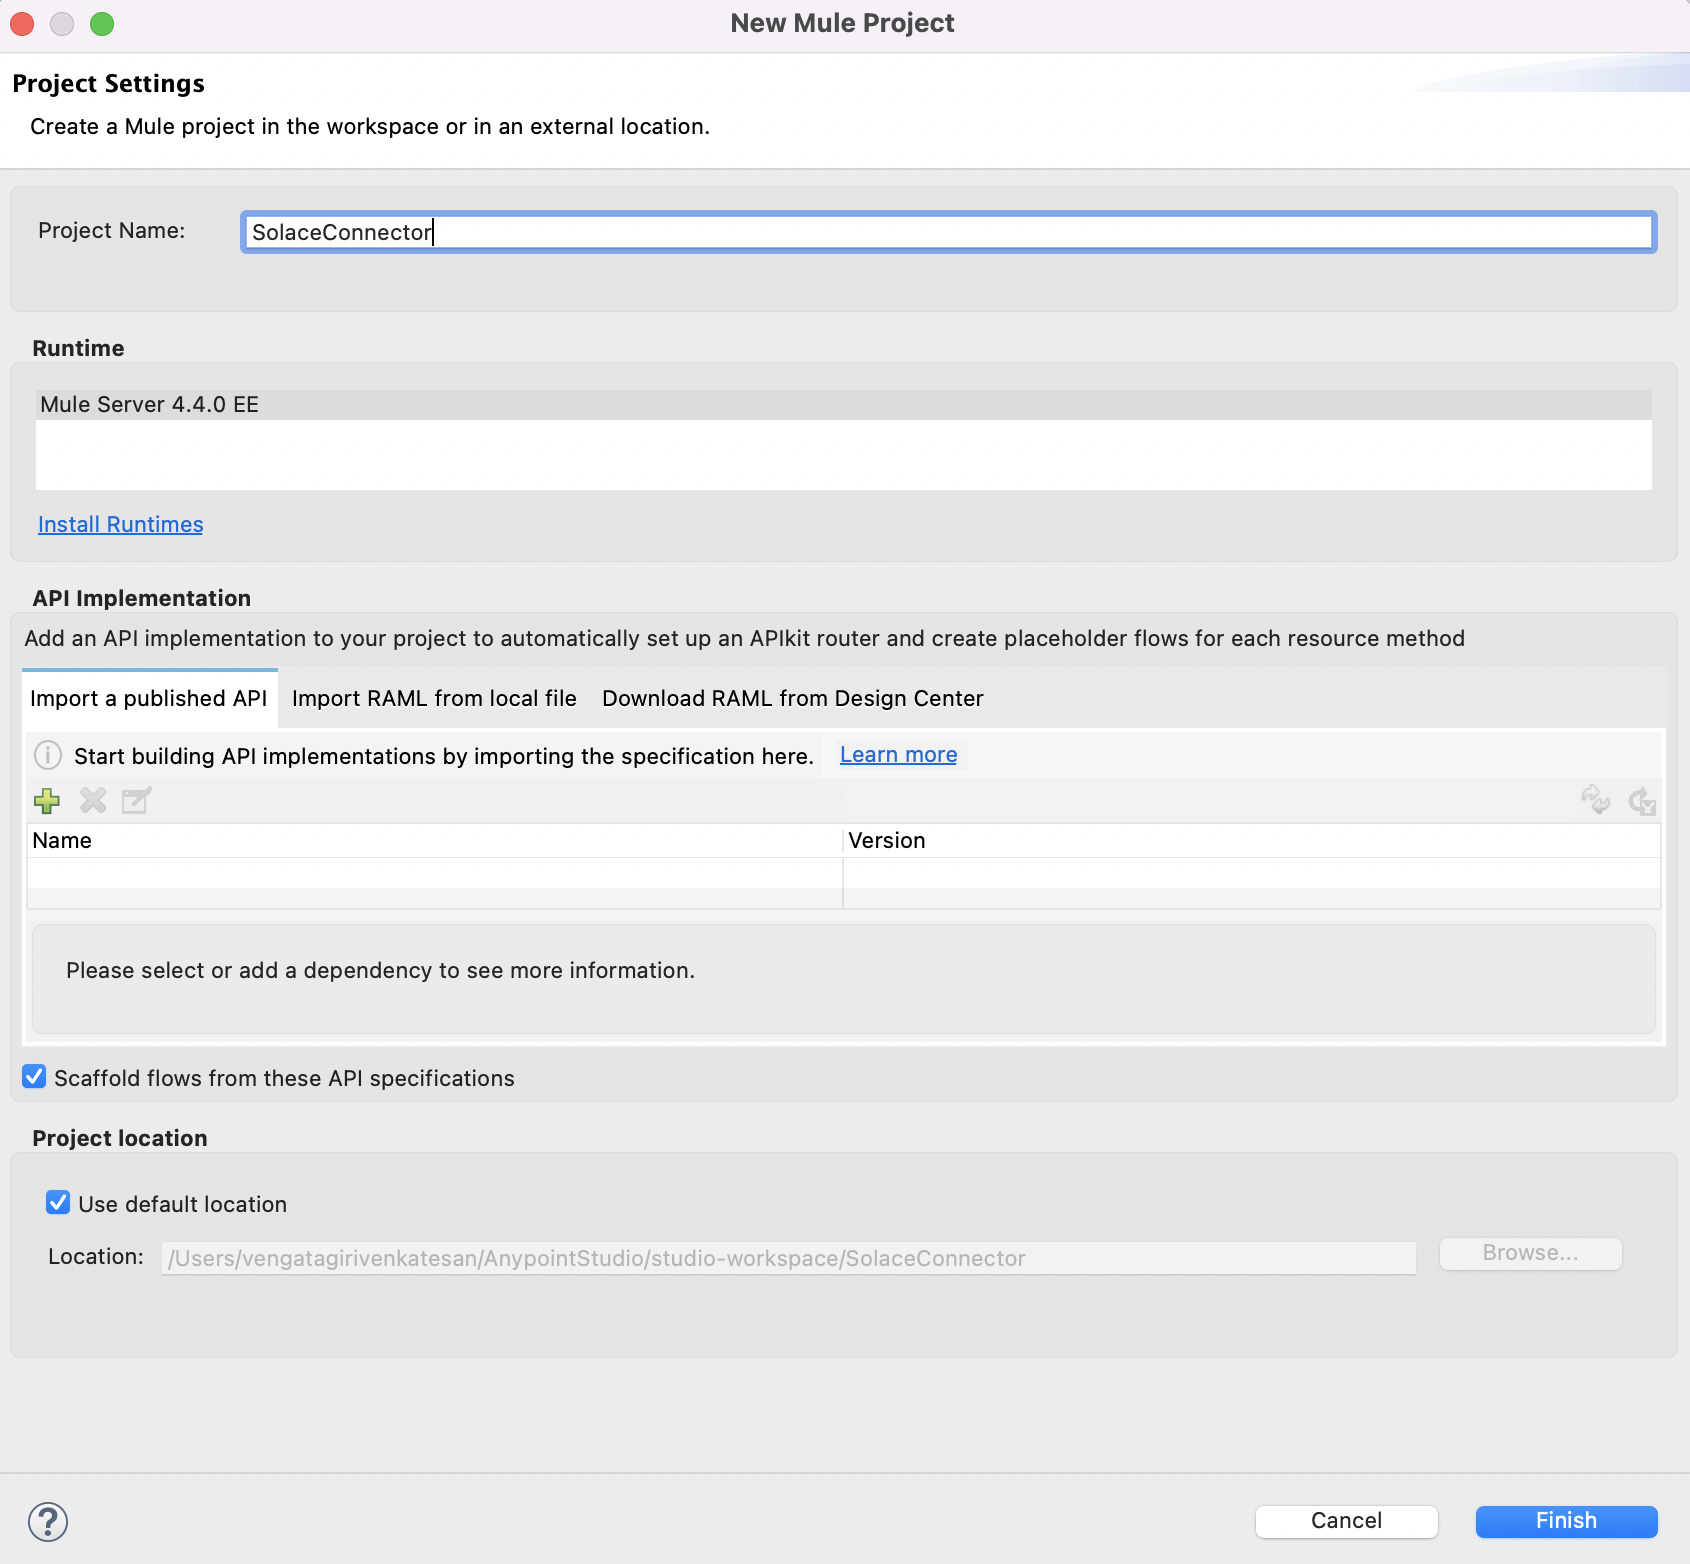Follow the Learn more link
Viewport: 1690px width, 1564px height.
click(898, 755)
